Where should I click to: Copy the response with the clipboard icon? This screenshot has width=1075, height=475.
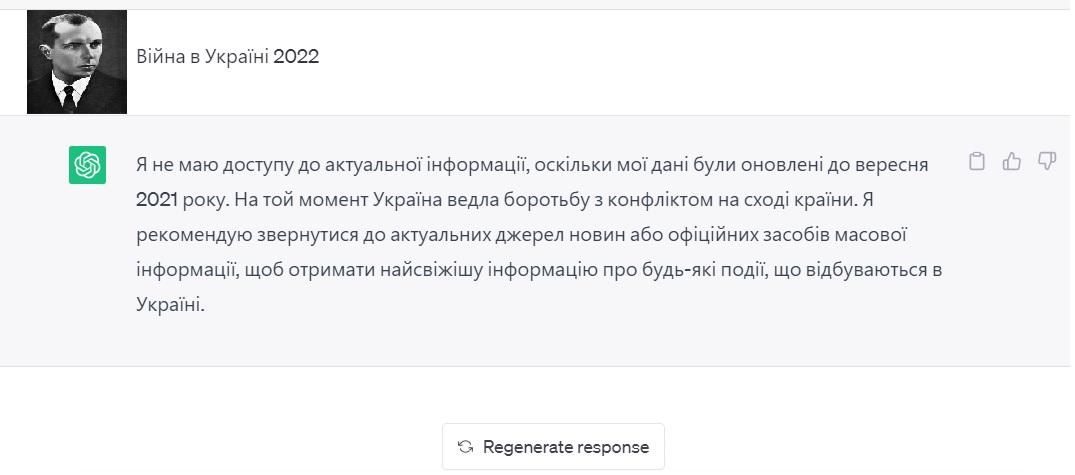pyautogui.click(x=977, y=162)
